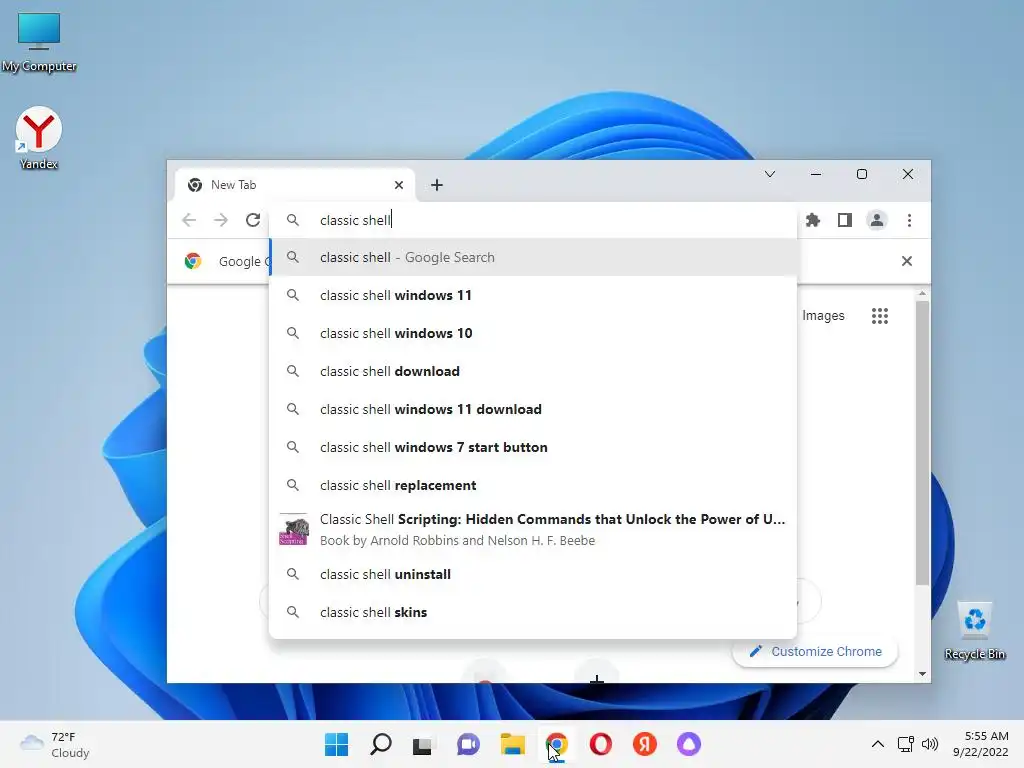
Task: Open the Recycle Bin on the desktop
Action: click(974, 631)
